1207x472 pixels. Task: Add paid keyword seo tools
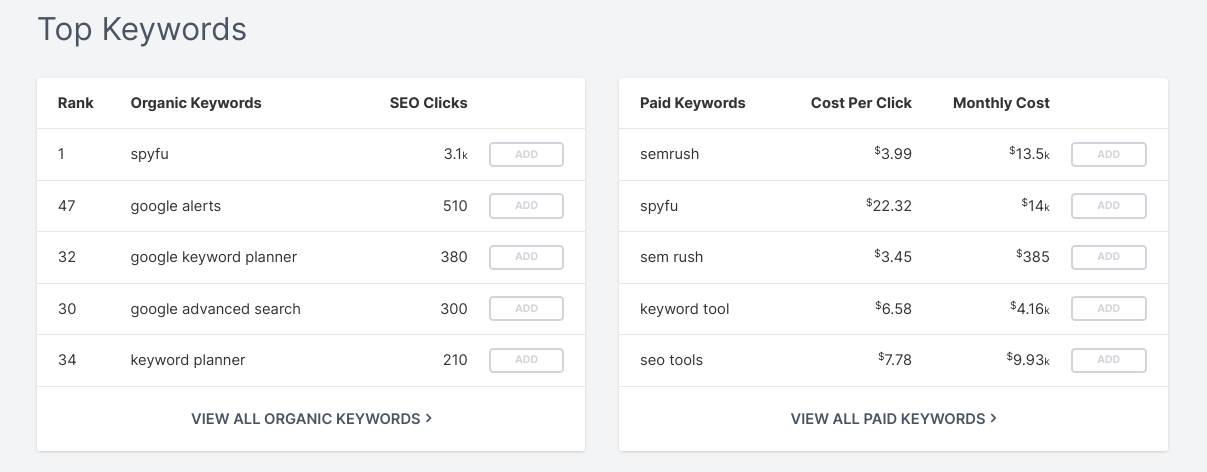[x=1109, y=360]
